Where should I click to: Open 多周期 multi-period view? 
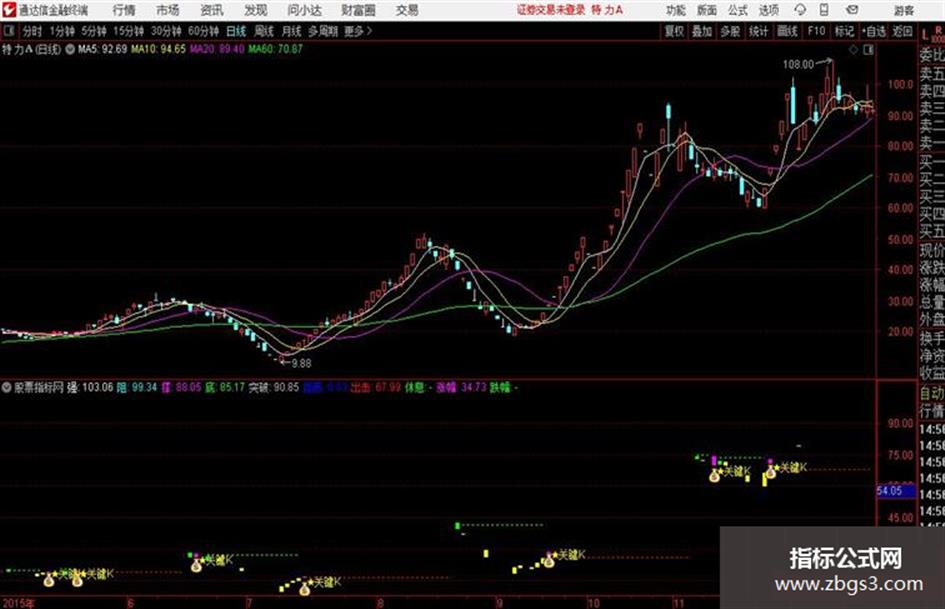pos(323,31)
